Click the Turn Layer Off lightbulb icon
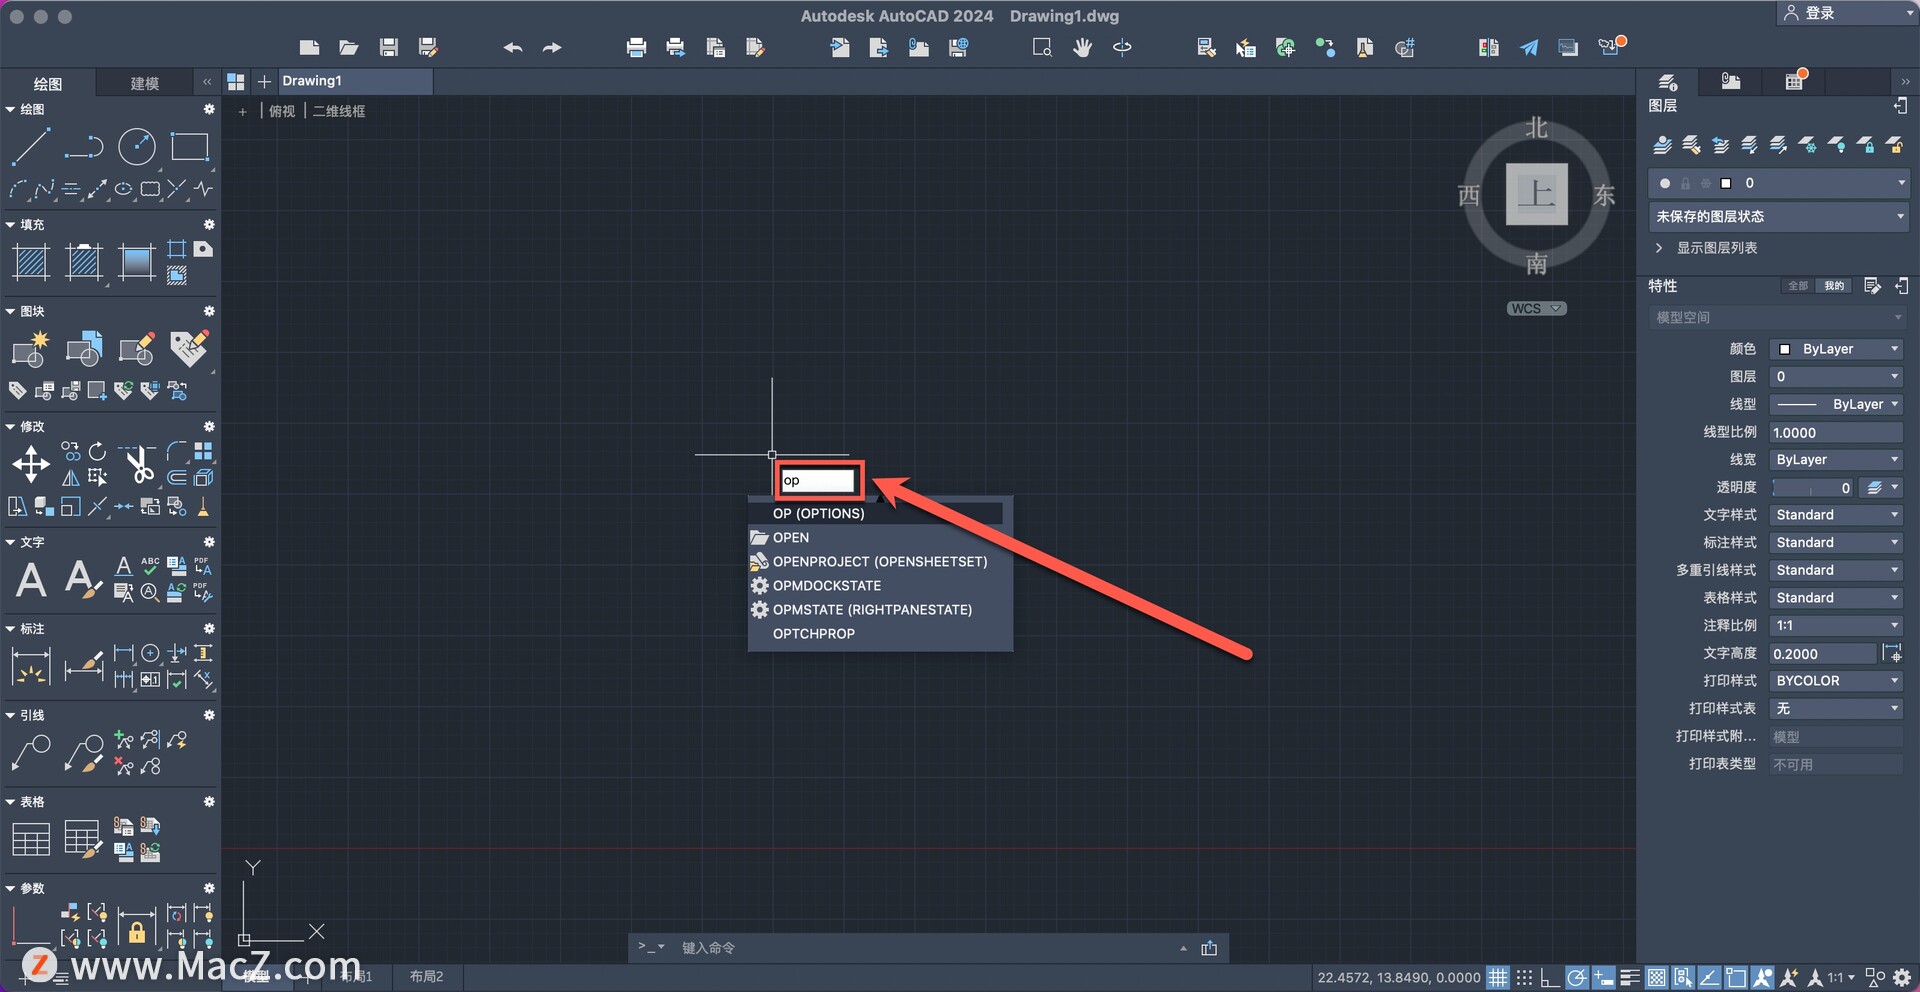Viewport: 1920px width, 992px height. tap(1837, 145)
